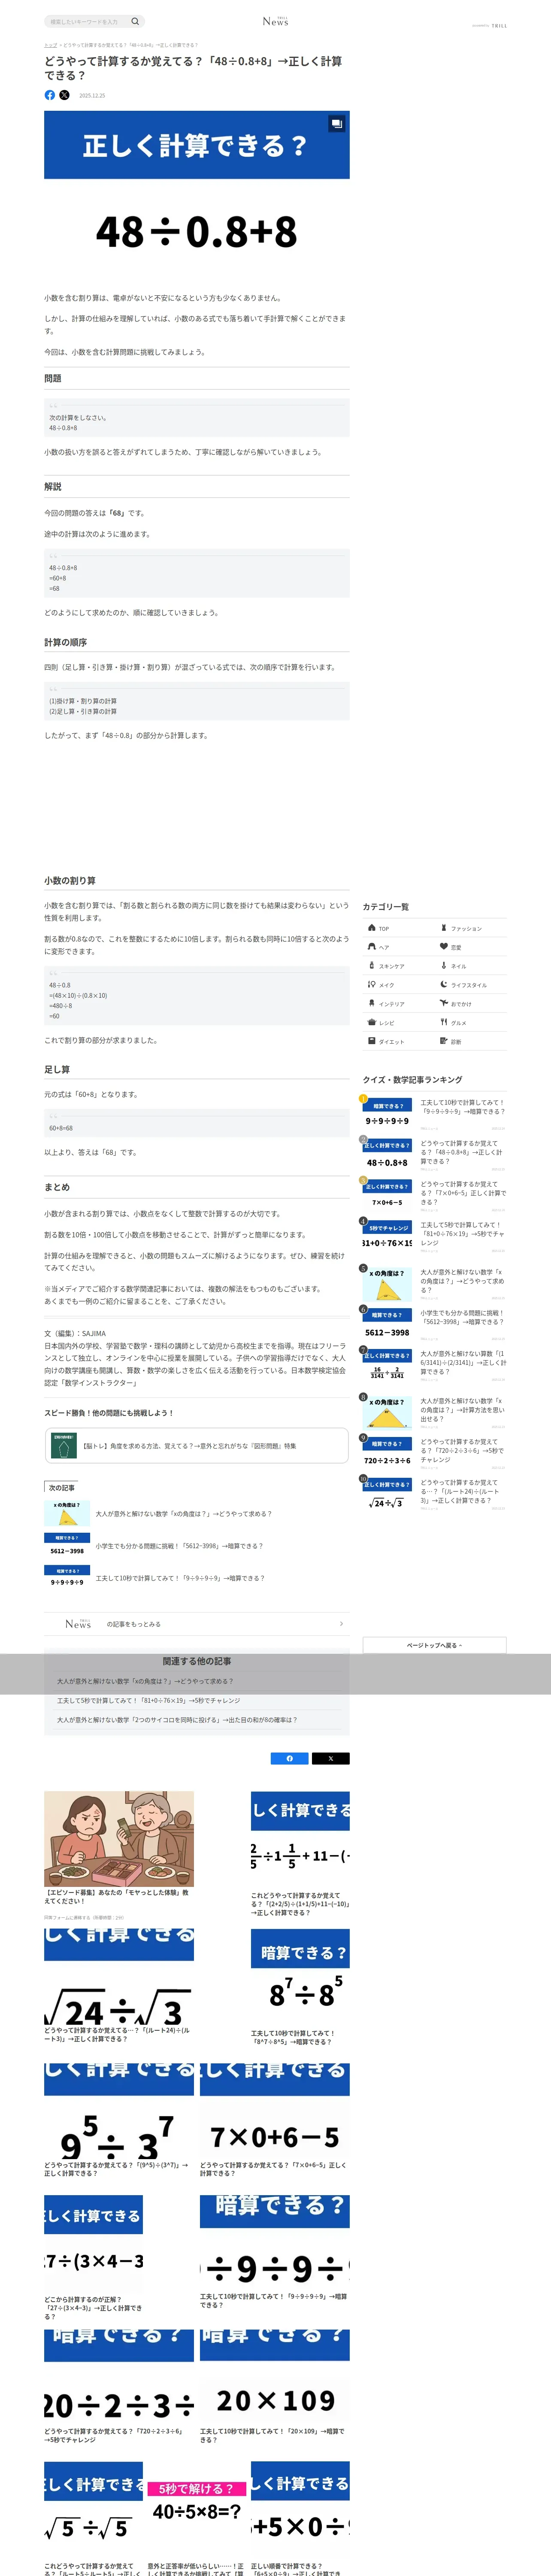Open next article 「xの角度は？」 どうやって求める
551x2576 pixels.
(x=183, y=1514)
